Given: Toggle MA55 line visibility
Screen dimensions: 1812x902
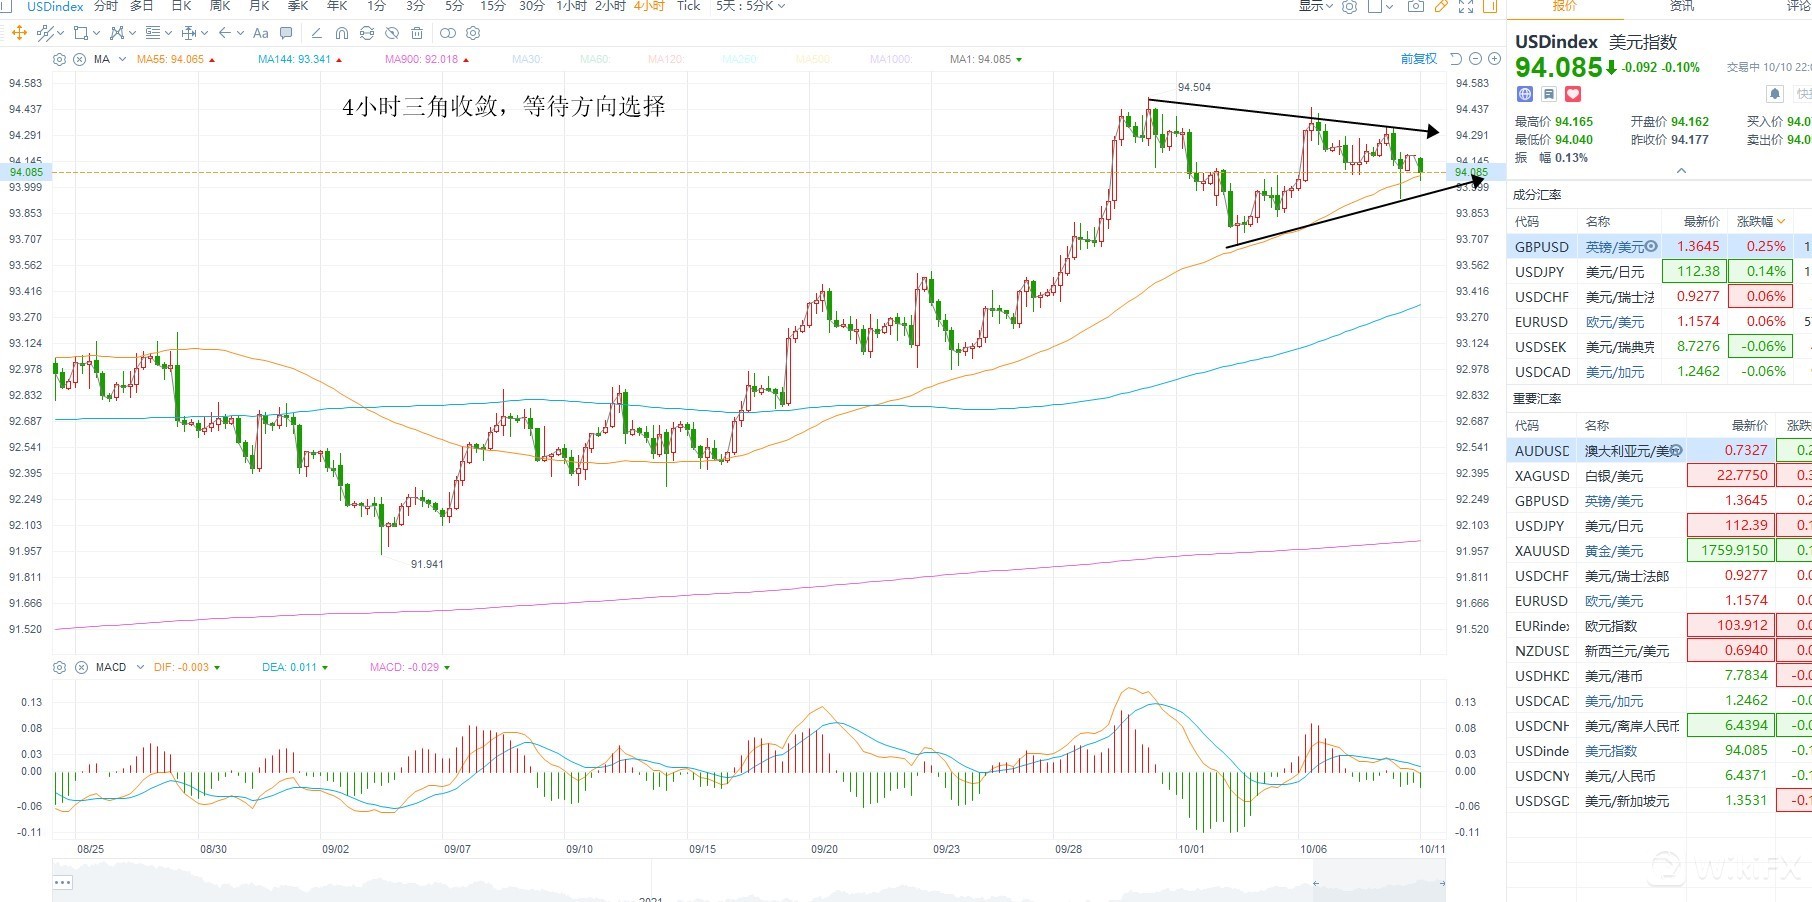Looking at the screenshot, I should 176,59.
